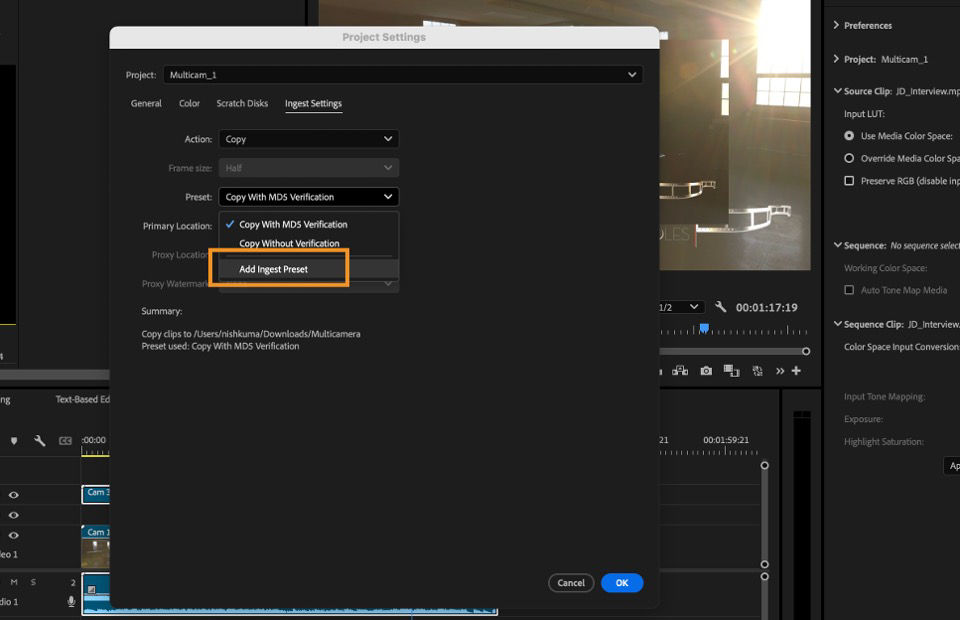Click the Comparison View icon
The image size is (960, 620).
[x=731, y=371]
